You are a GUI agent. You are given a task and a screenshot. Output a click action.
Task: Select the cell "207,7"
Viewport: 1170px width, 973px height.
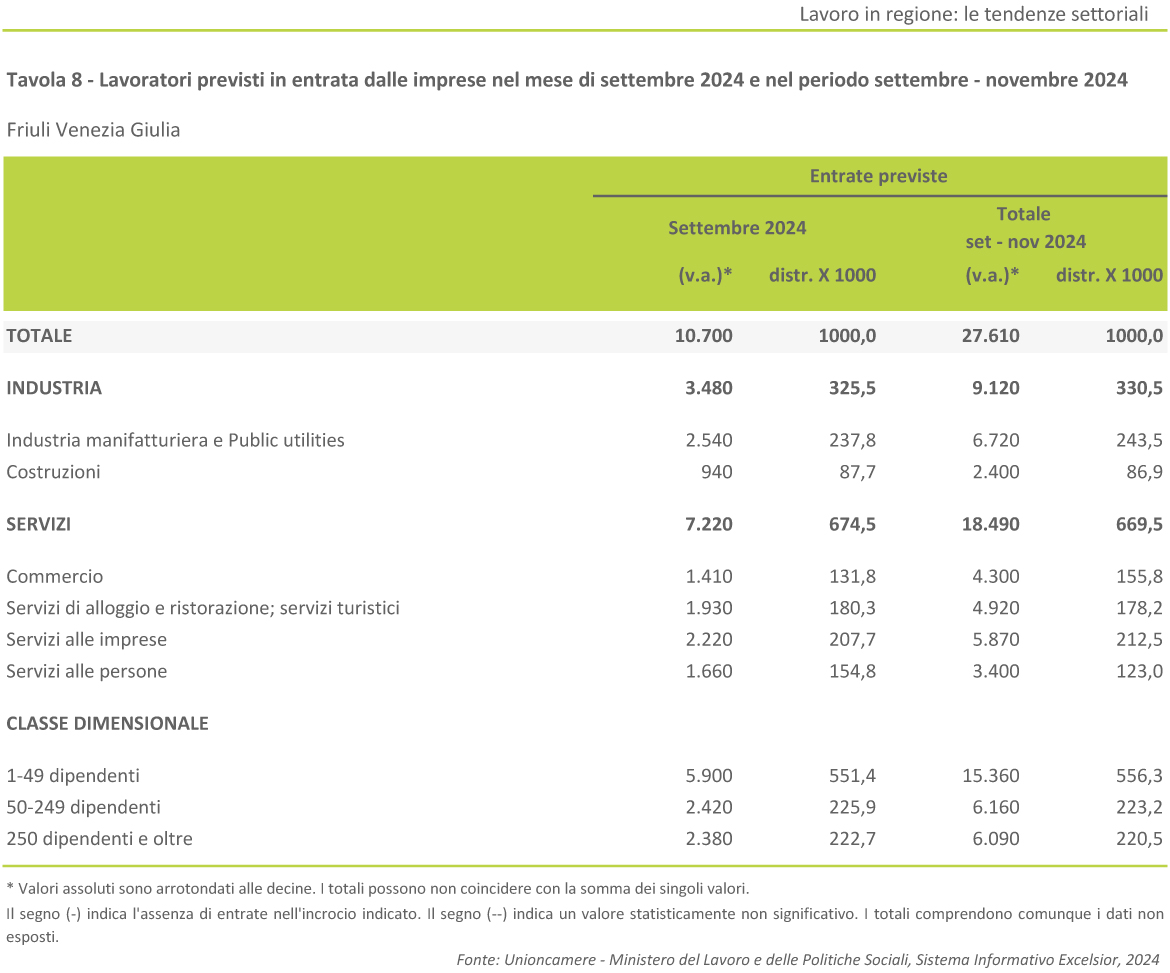coord(852,639)
